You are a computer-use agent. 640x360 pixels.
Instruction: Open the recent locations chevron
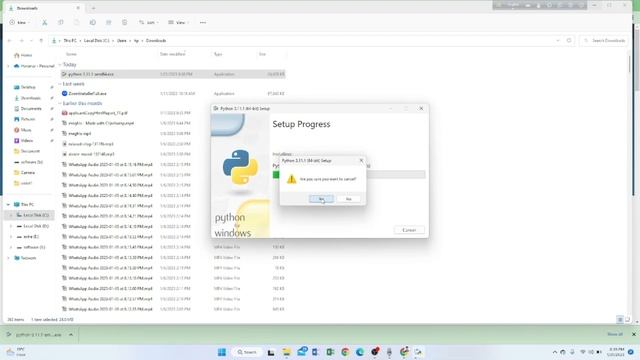[31, 40]
